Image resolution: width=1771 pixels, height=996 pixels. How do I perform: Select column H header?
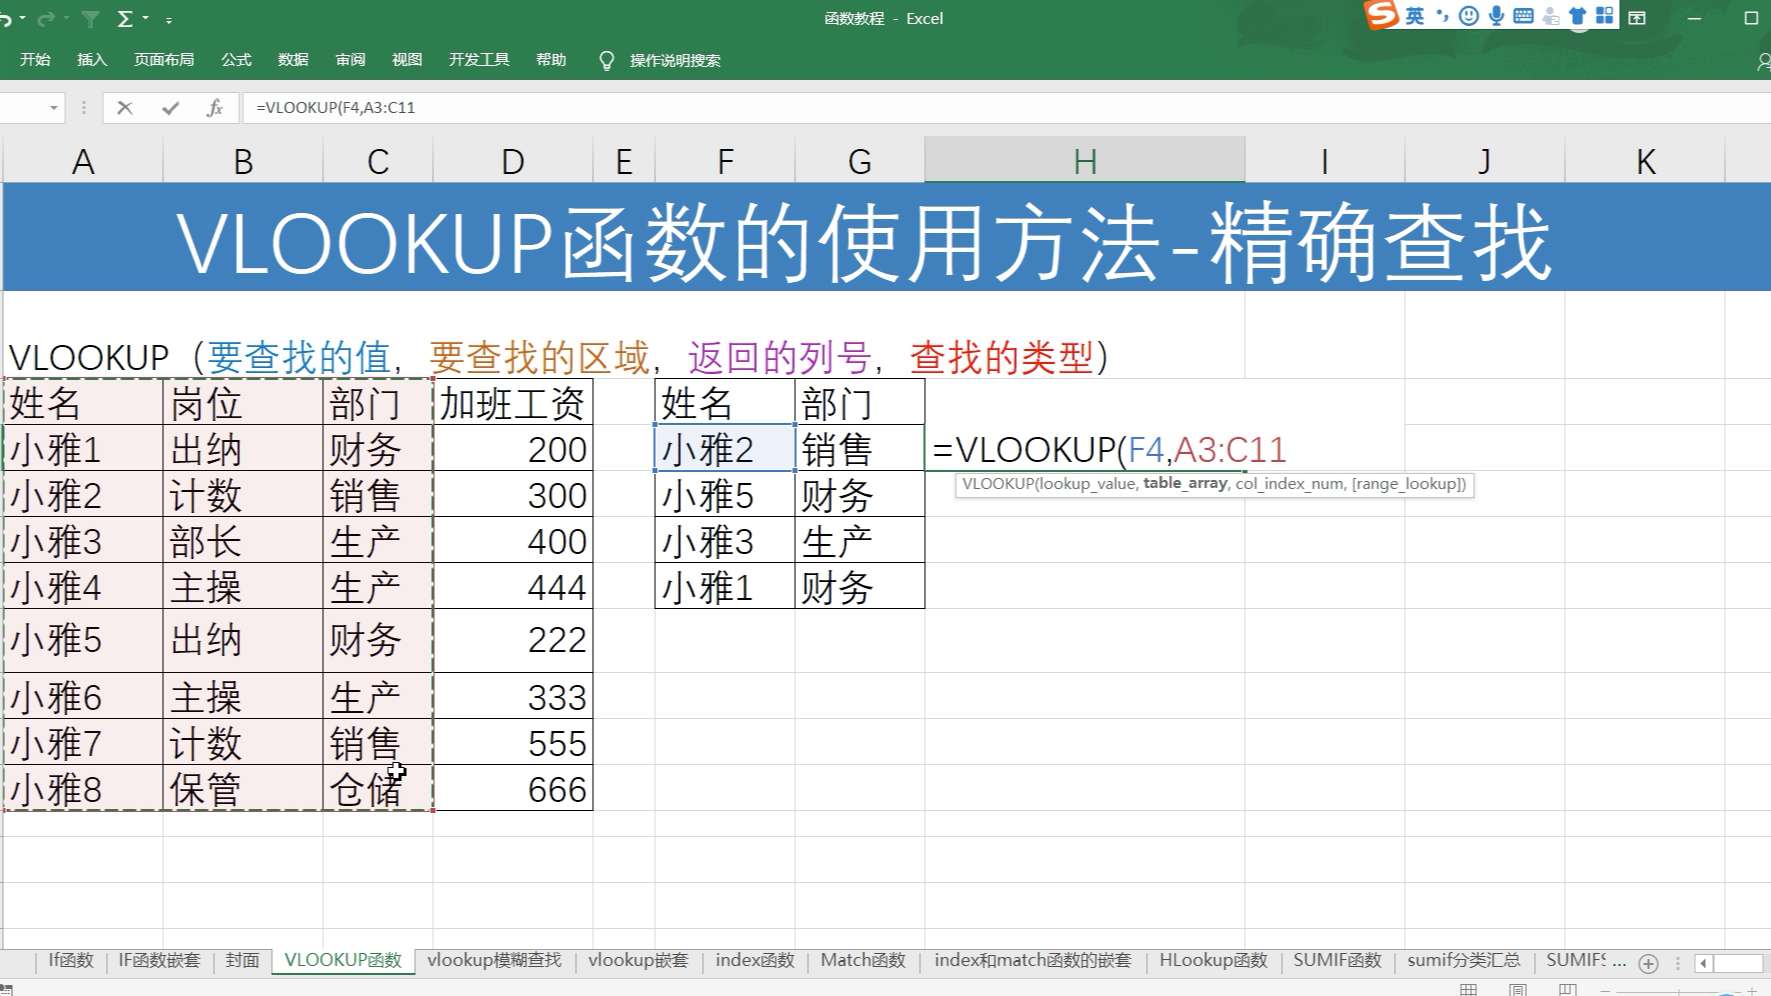(1085, 160)
